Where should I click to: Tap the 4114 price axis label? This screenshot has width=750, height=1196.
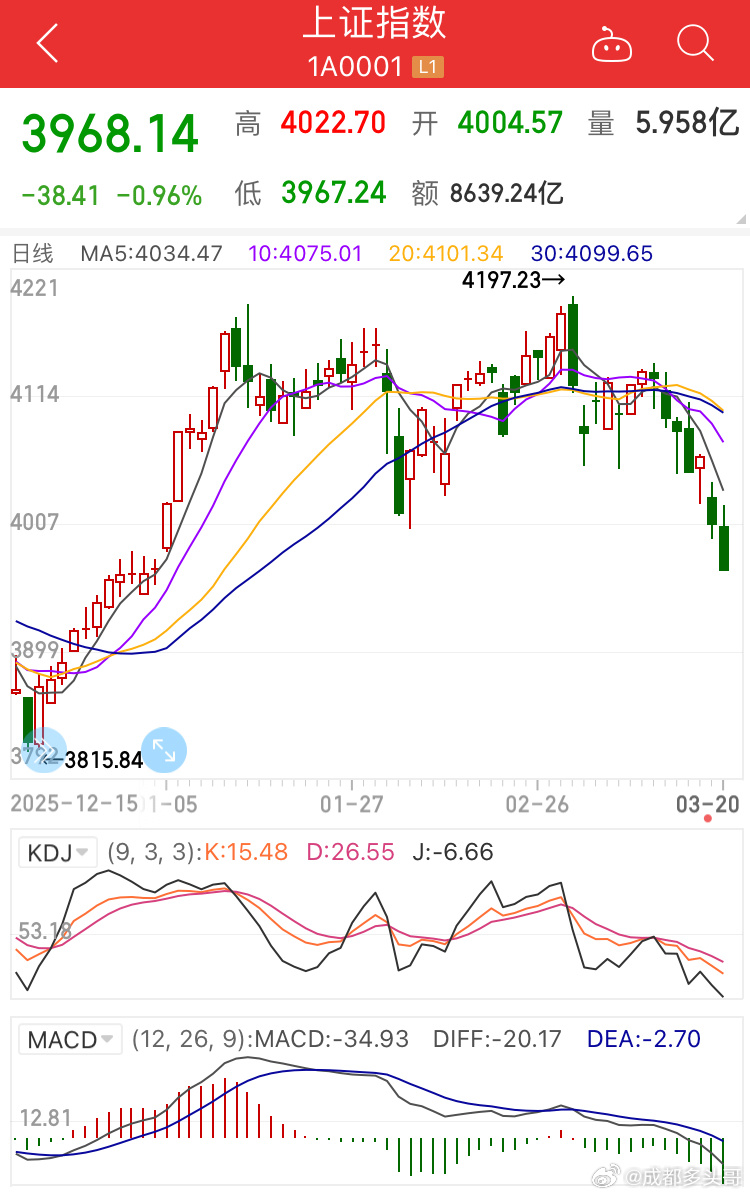34,394
